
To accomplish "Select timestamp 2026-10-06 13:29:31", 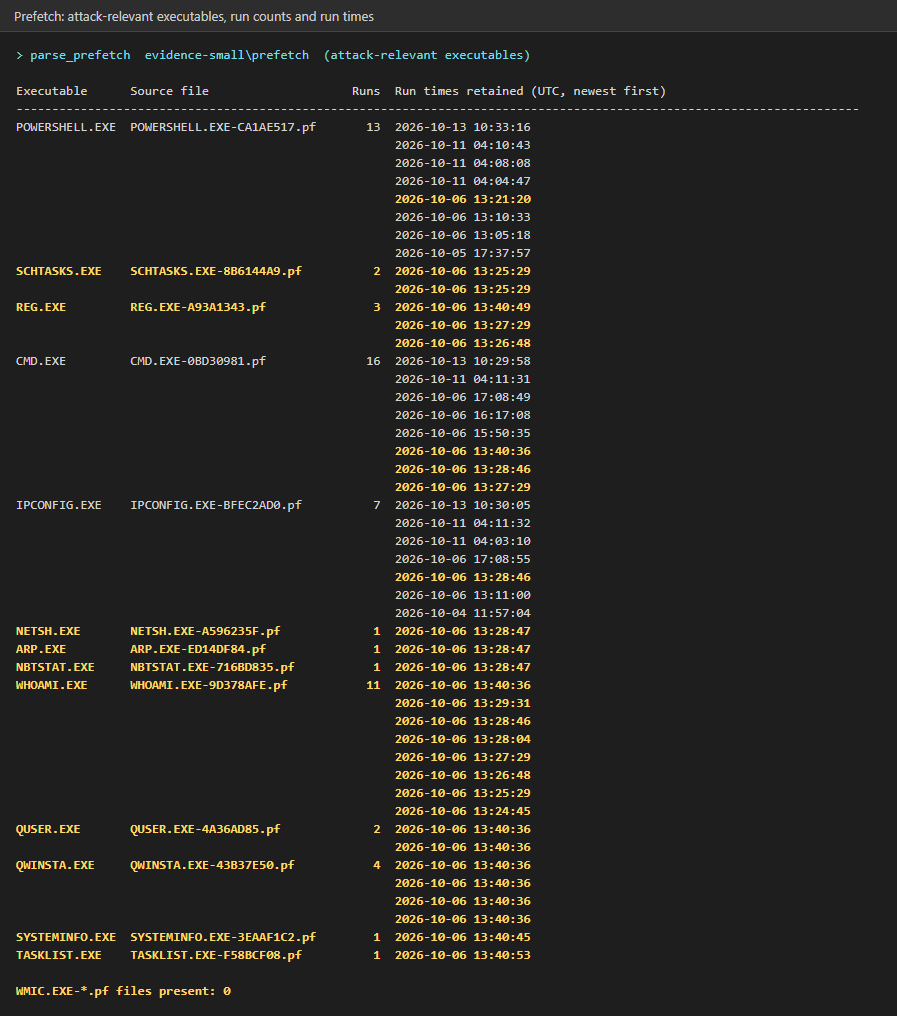I will click(x=463, y=703).
